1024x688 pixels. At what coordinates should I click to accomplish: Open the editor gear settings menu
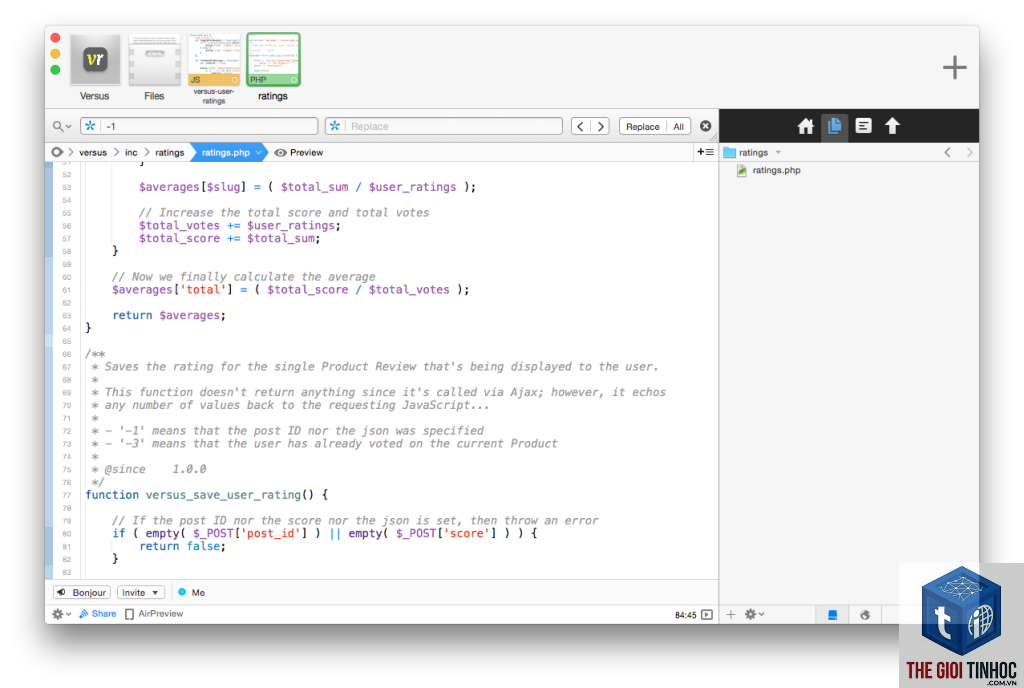(61, 614)
